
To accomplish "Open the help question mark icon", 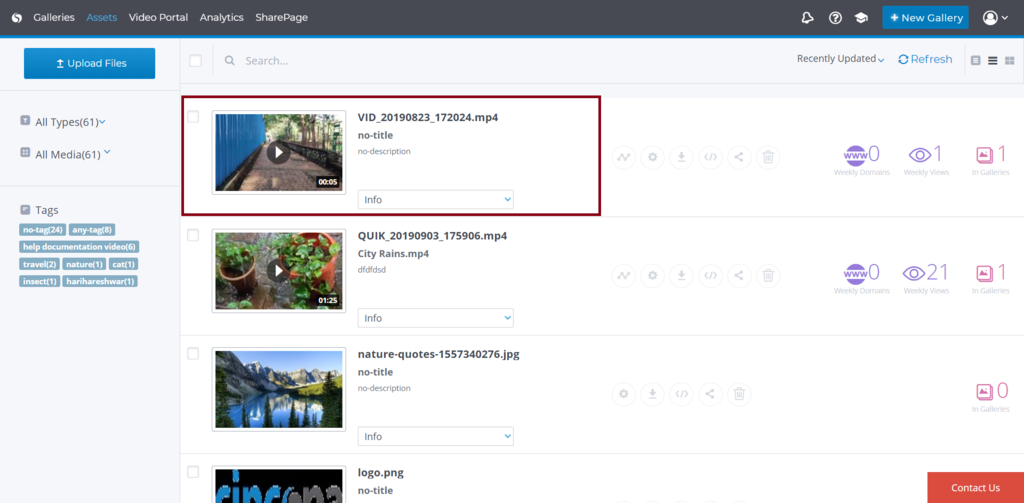I will pyautogui.click(x=835, y=18).
